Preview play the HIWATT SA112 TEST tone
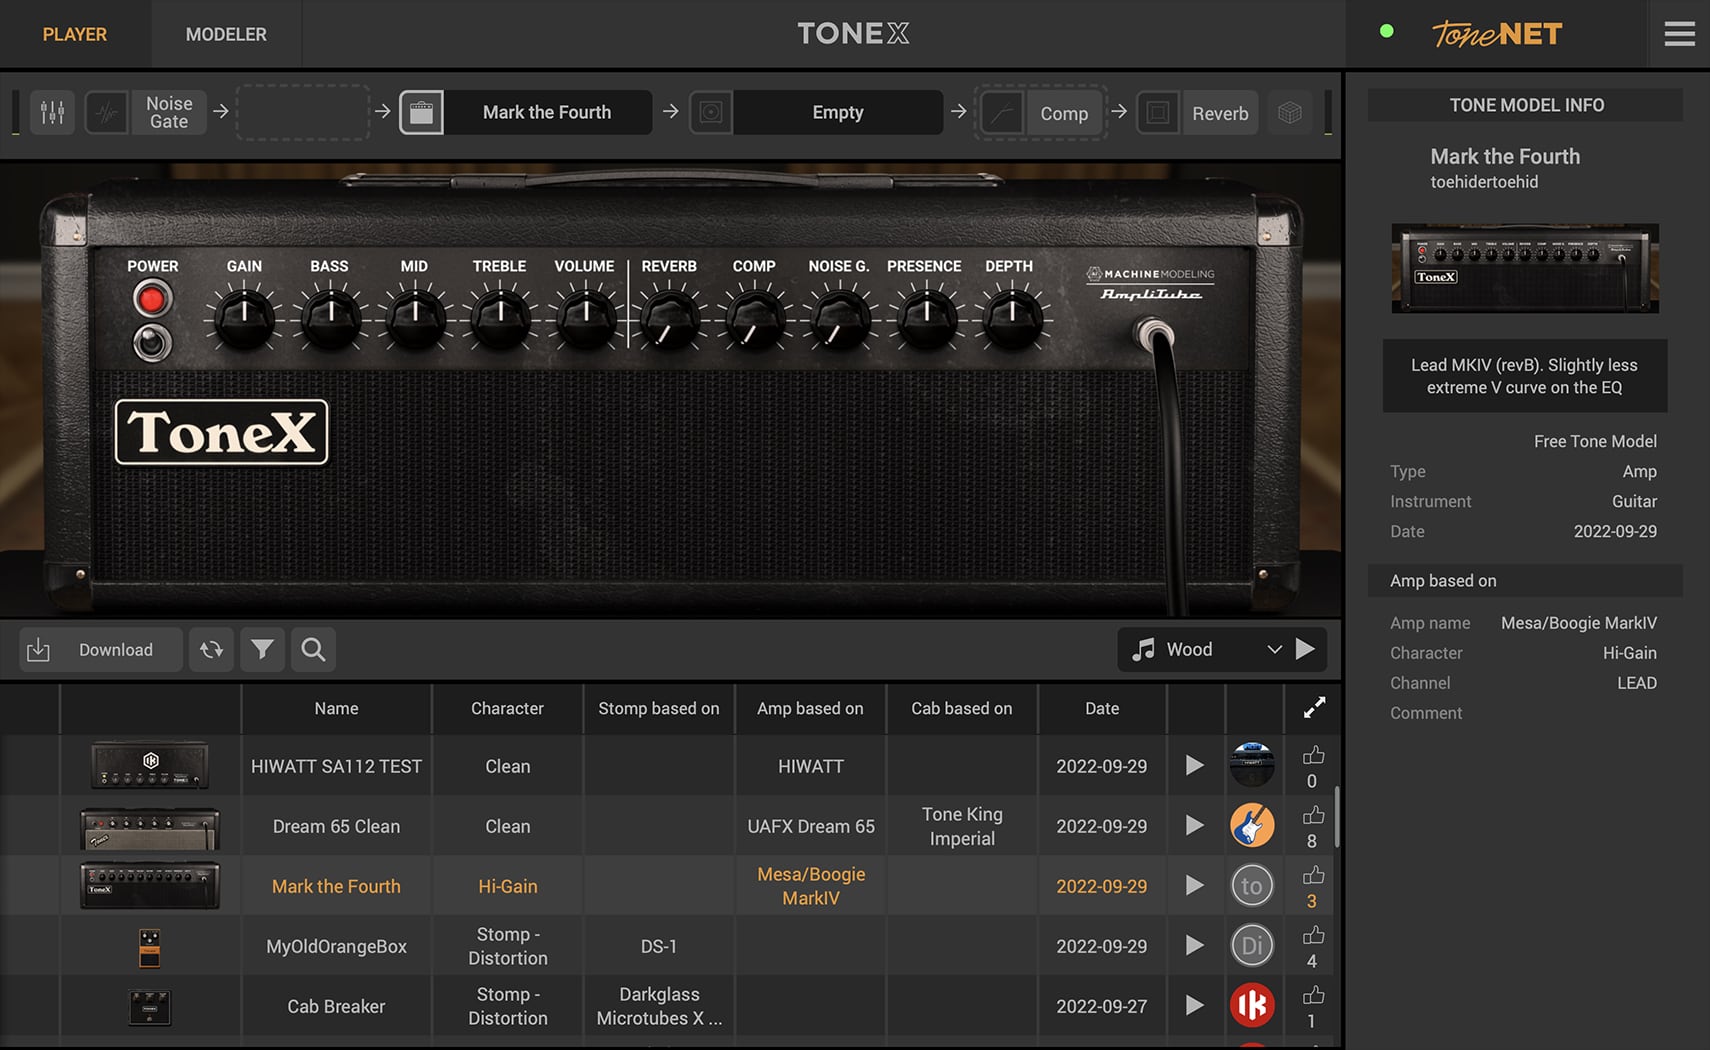This screenshot has width=1710, height=1050. [1195, 766]
